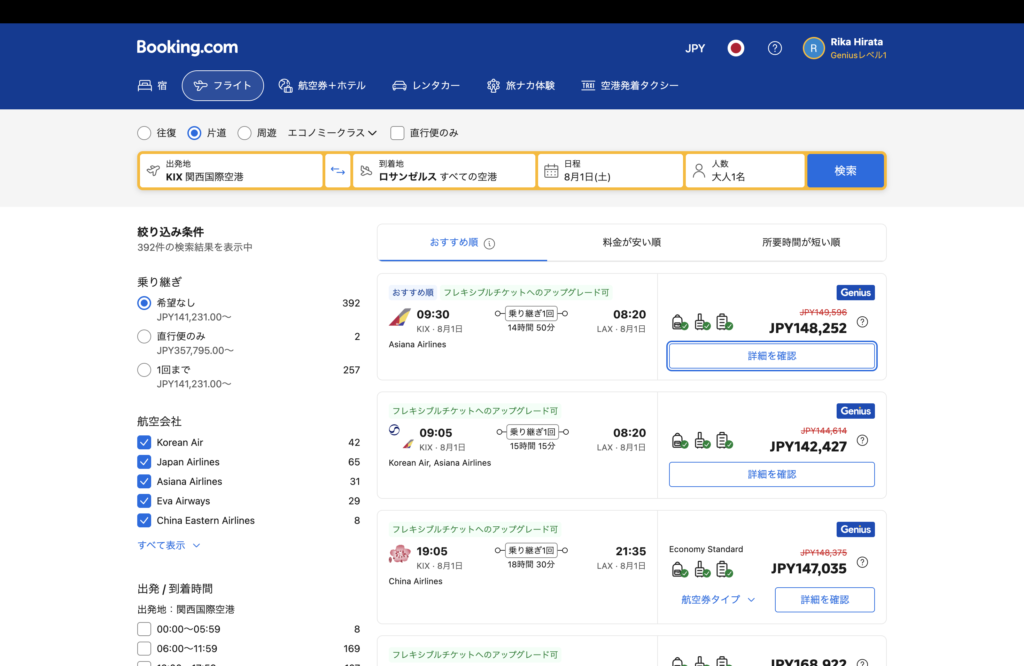The image size is (1024, 666).
Task: Open the レンタカー navigation tab
Action: (x=426, y=86)
